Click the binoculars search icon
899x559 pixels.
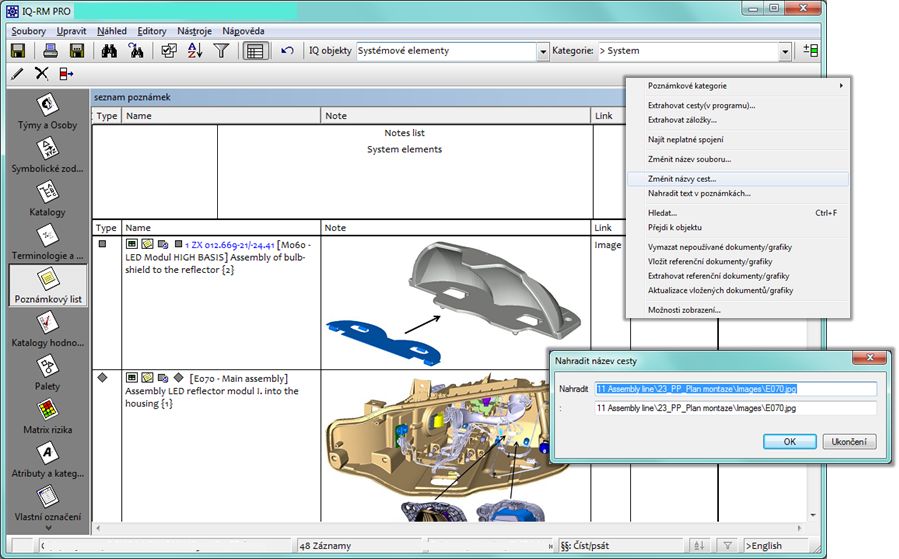click(109, 51)
